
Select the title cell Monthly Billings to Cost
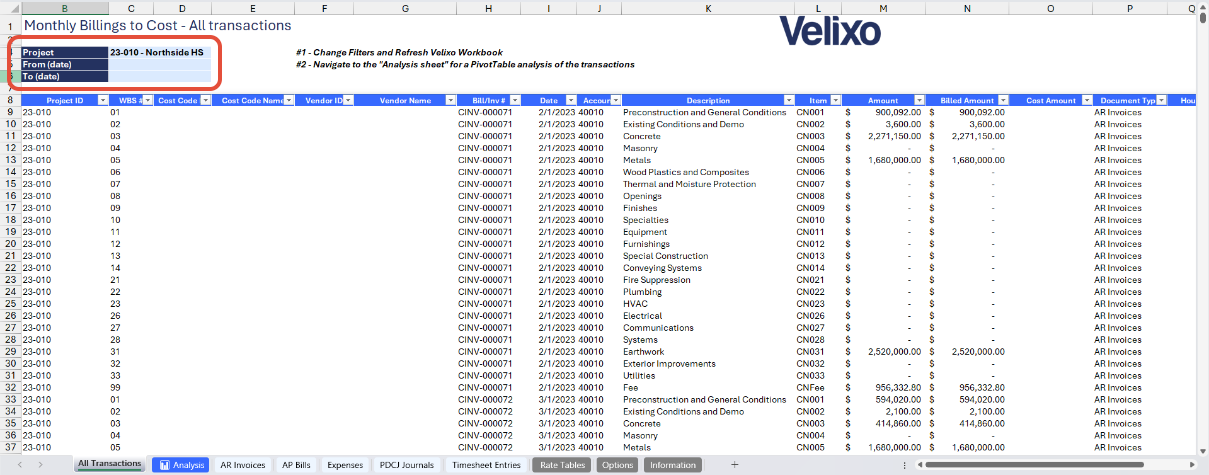(x=157, y=25)
